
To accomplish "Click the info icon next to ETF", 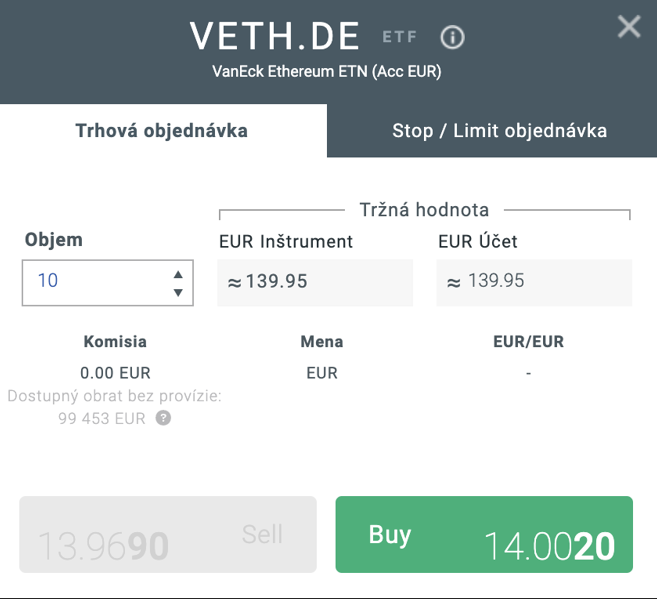I will (x=453, y=38).
